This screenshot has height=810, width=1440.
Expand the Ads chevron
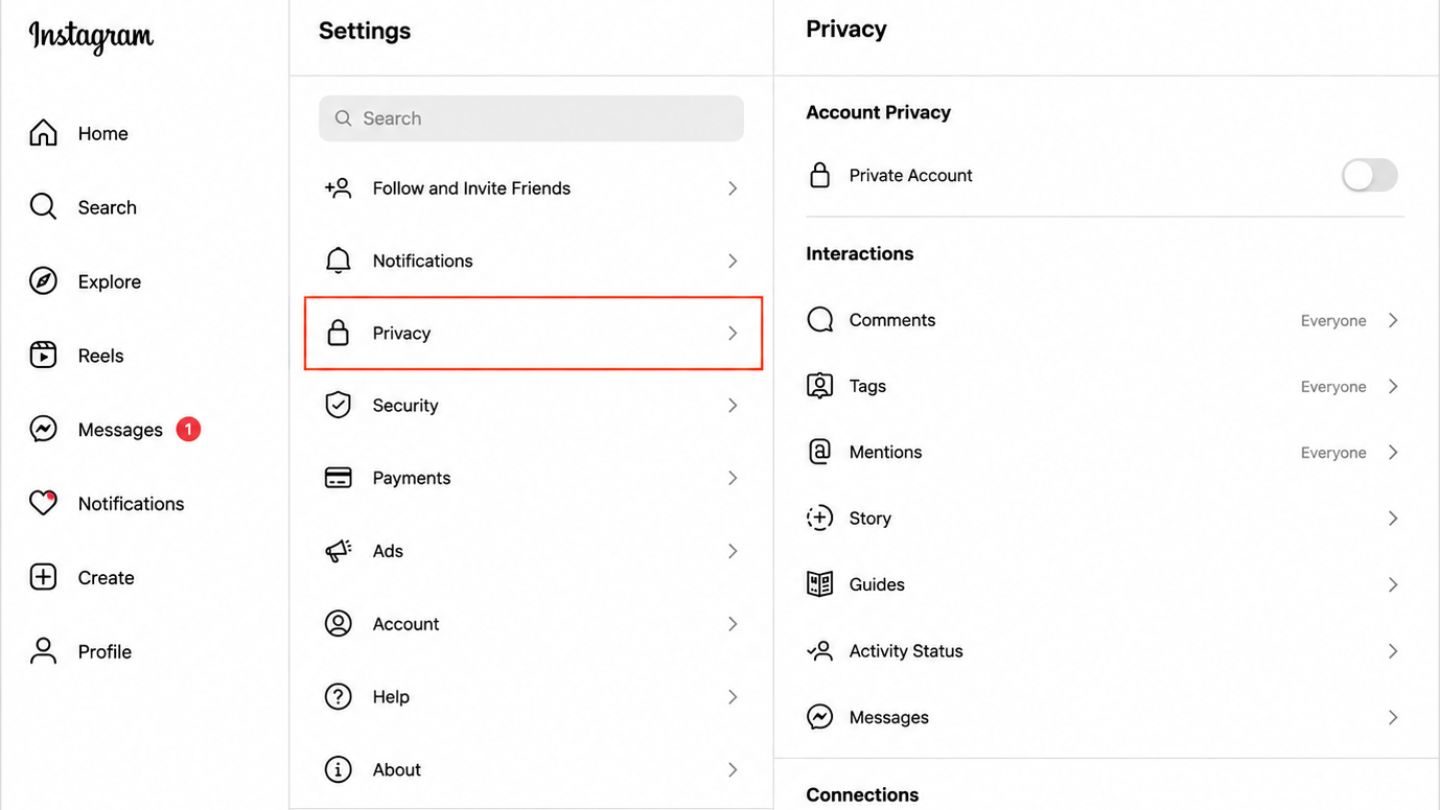[733, 551]
